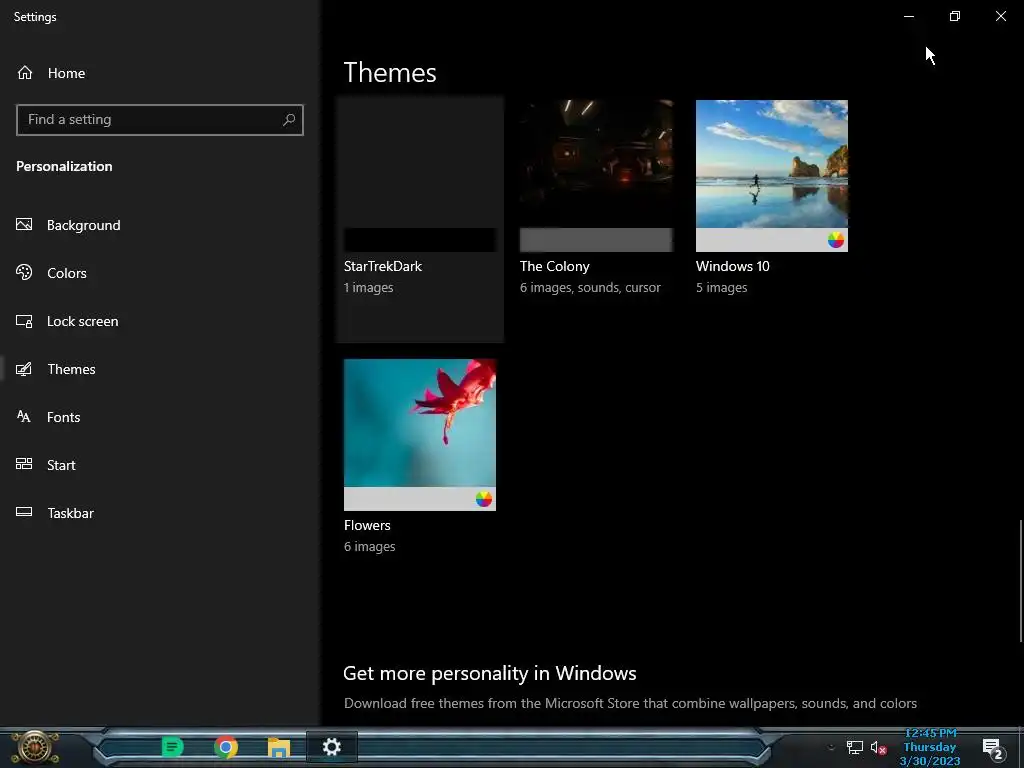Close the Settings window
This screenshot has height=768, width=1024.
pyautogui.click(x=1000, y=16)
